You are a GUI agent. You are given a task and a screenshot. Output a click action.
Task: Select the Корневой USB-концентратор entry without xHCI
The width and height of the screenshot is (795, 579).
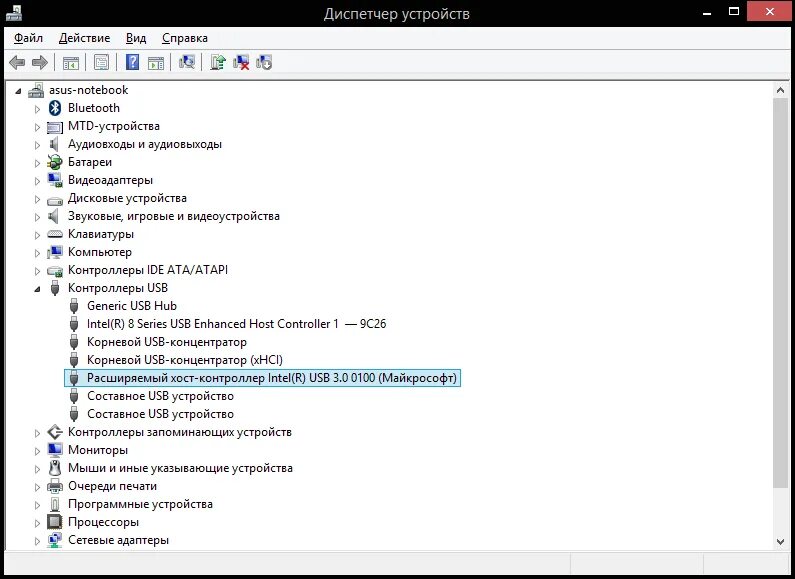click(167, 342)
